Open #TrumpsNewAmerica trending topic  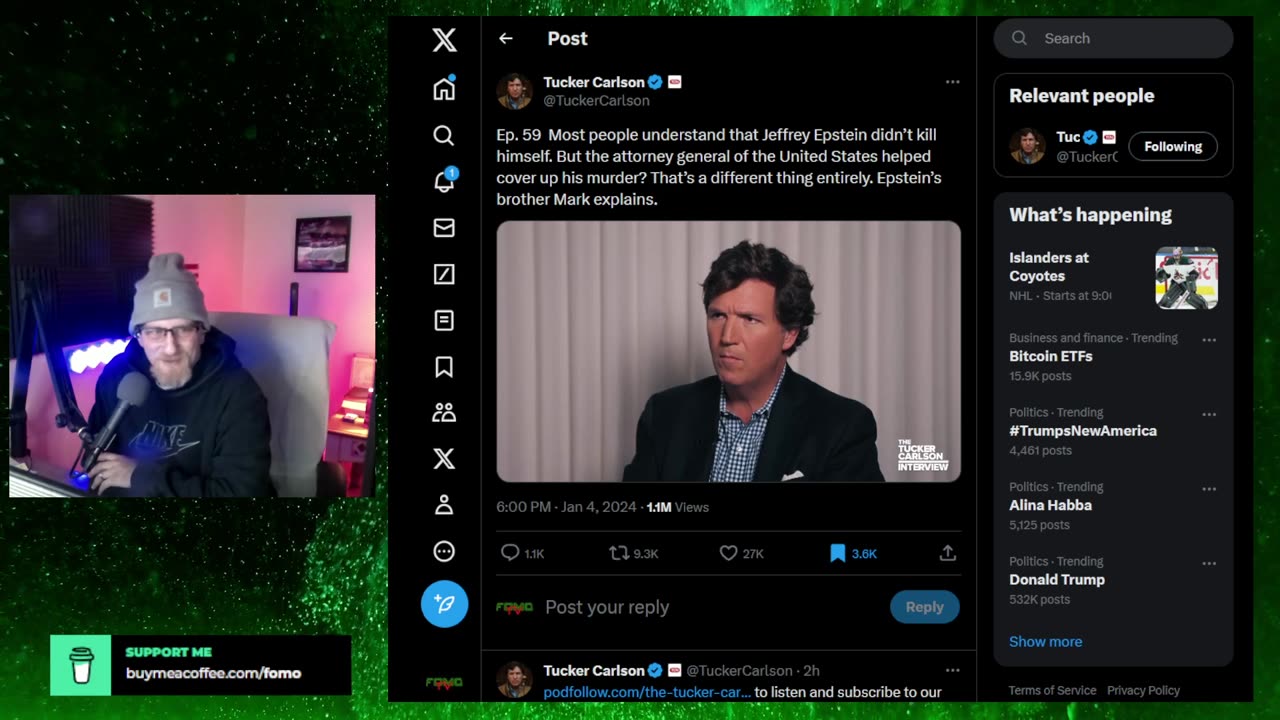pyautogui.click(x=1082, y=431)
